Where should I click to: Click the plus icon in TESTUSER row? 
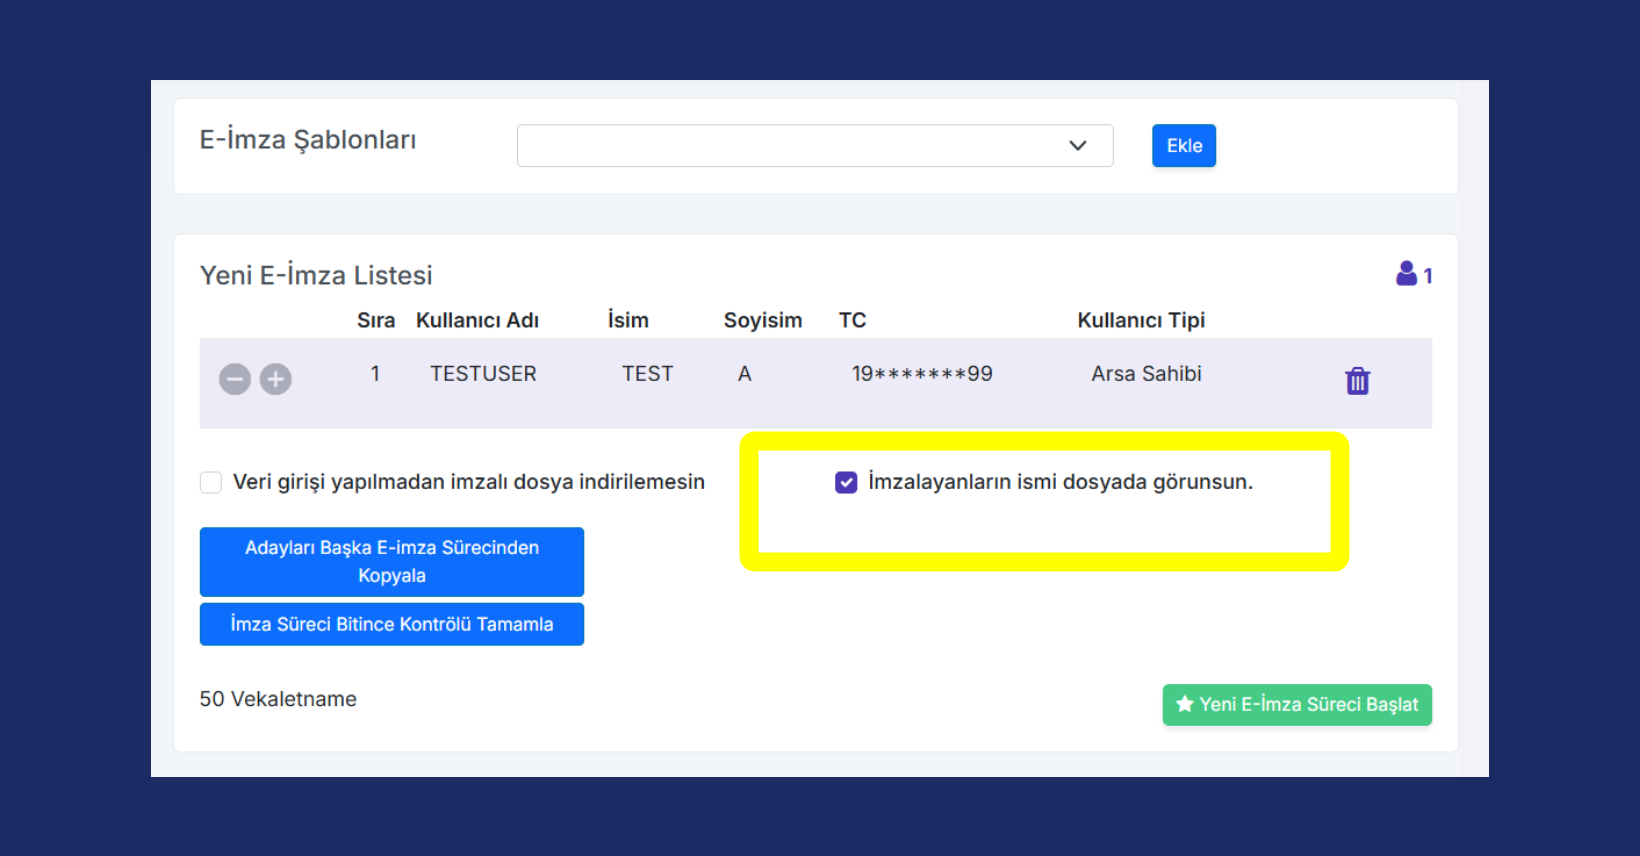point(276,379)
